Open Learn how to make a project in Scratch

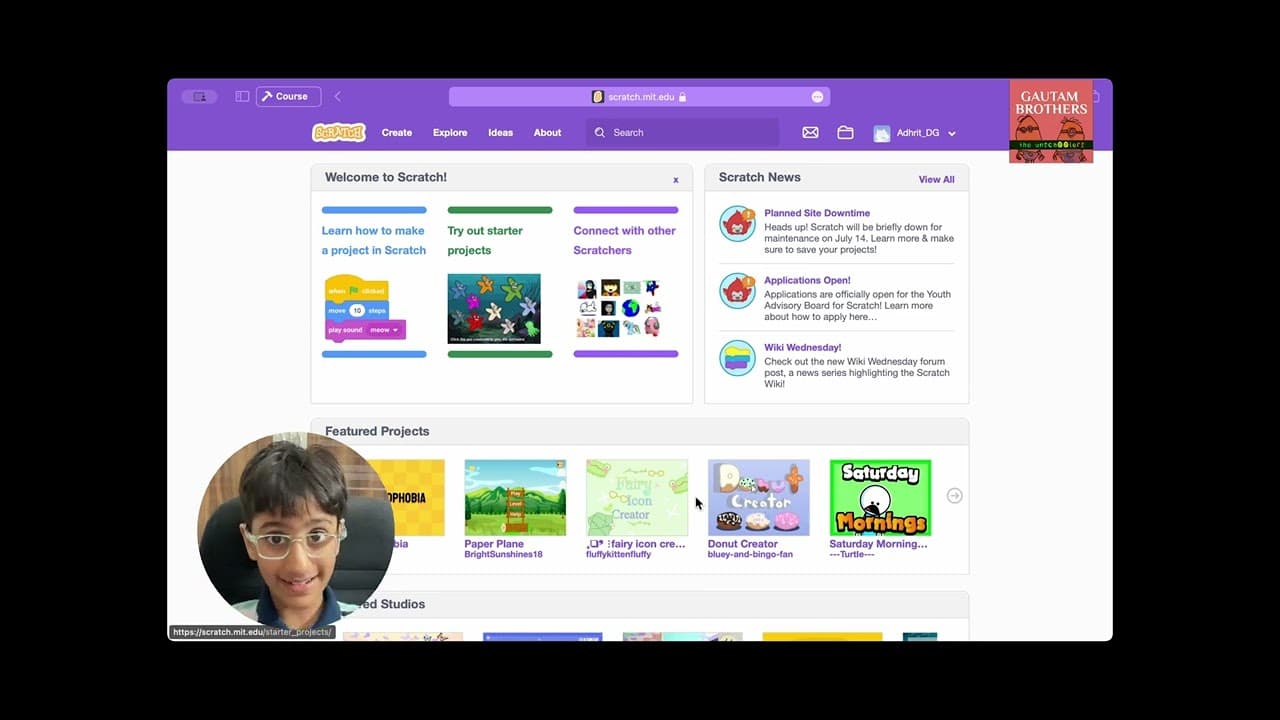point(374,240)
